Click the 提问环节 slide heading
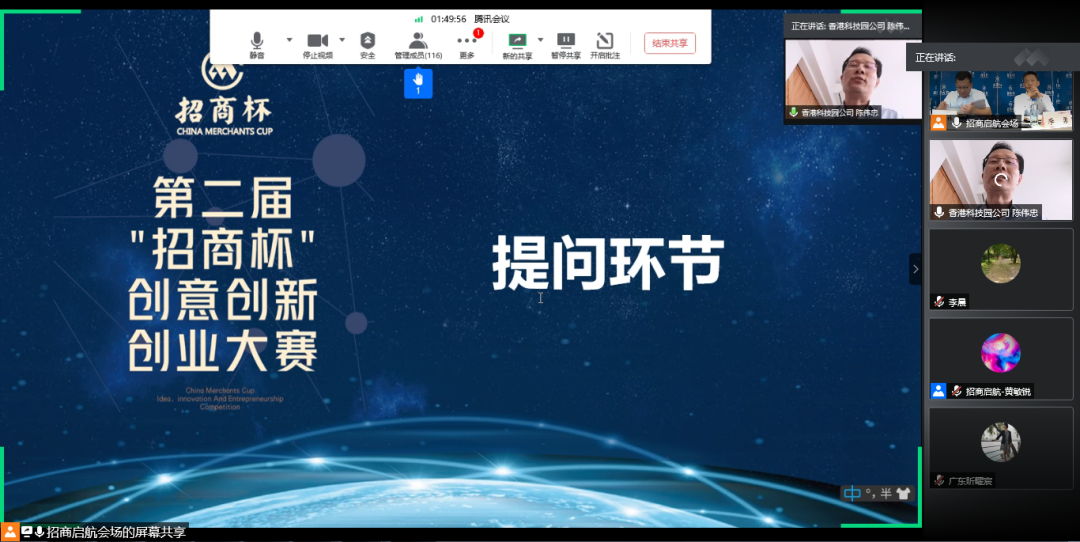Screen dimensions: 1080x542 pyautogui.click(x=608, y=263)
